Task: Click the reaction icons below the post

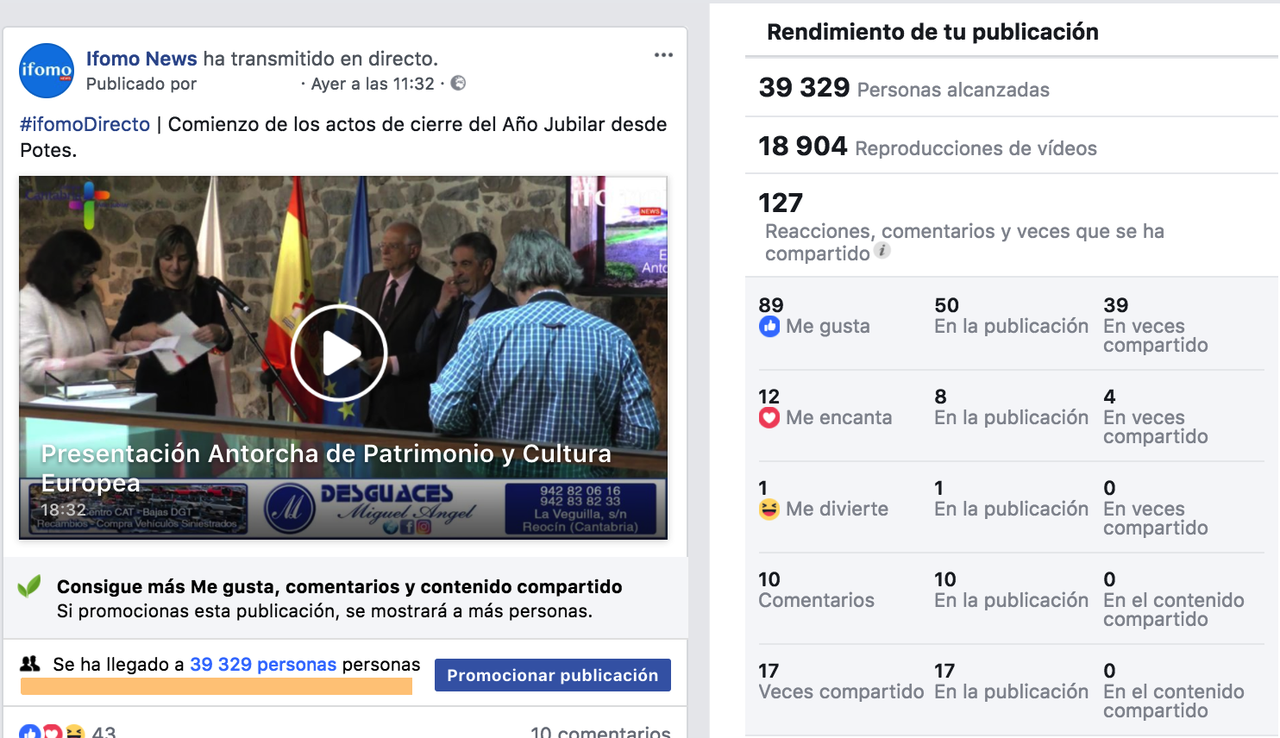Action: (52, 732)
